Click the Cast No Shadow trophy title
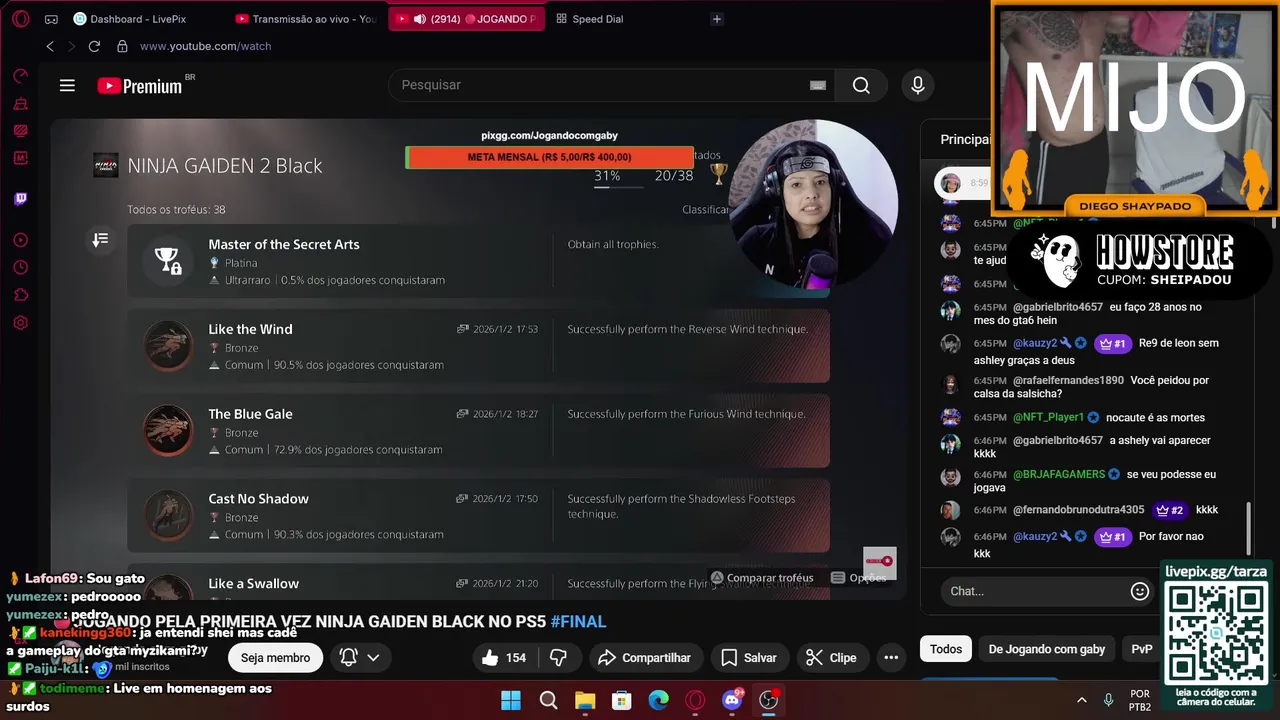The width and height of the screenshot is (1280, 720). 258,499
